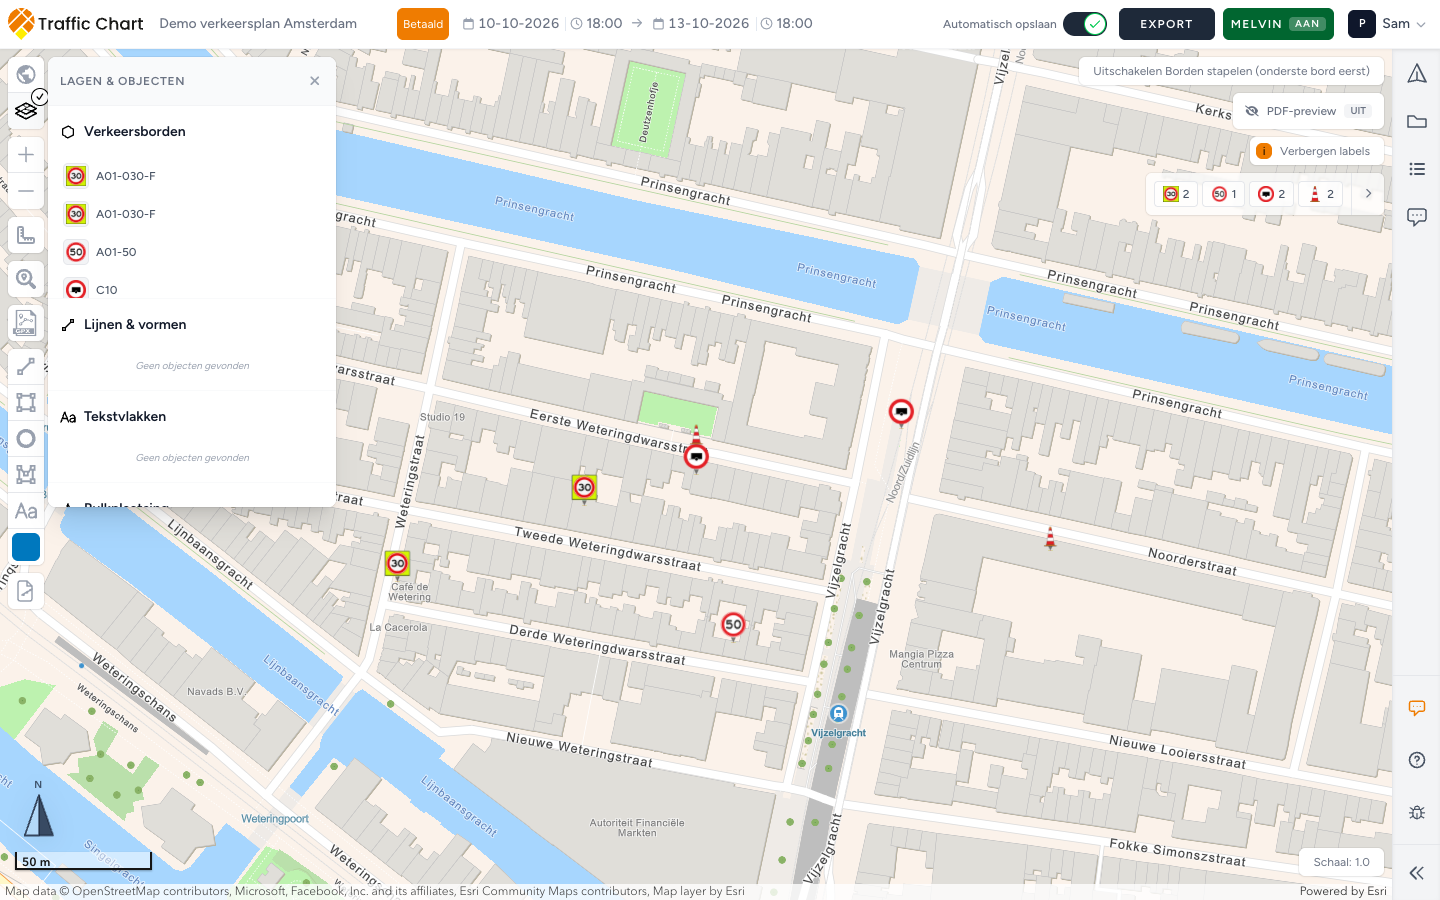Image resolution: width=1440 pixels, height=900 pixels.
Task: Open the folder panel in right sidebar
Action: tap(1417, 121)
